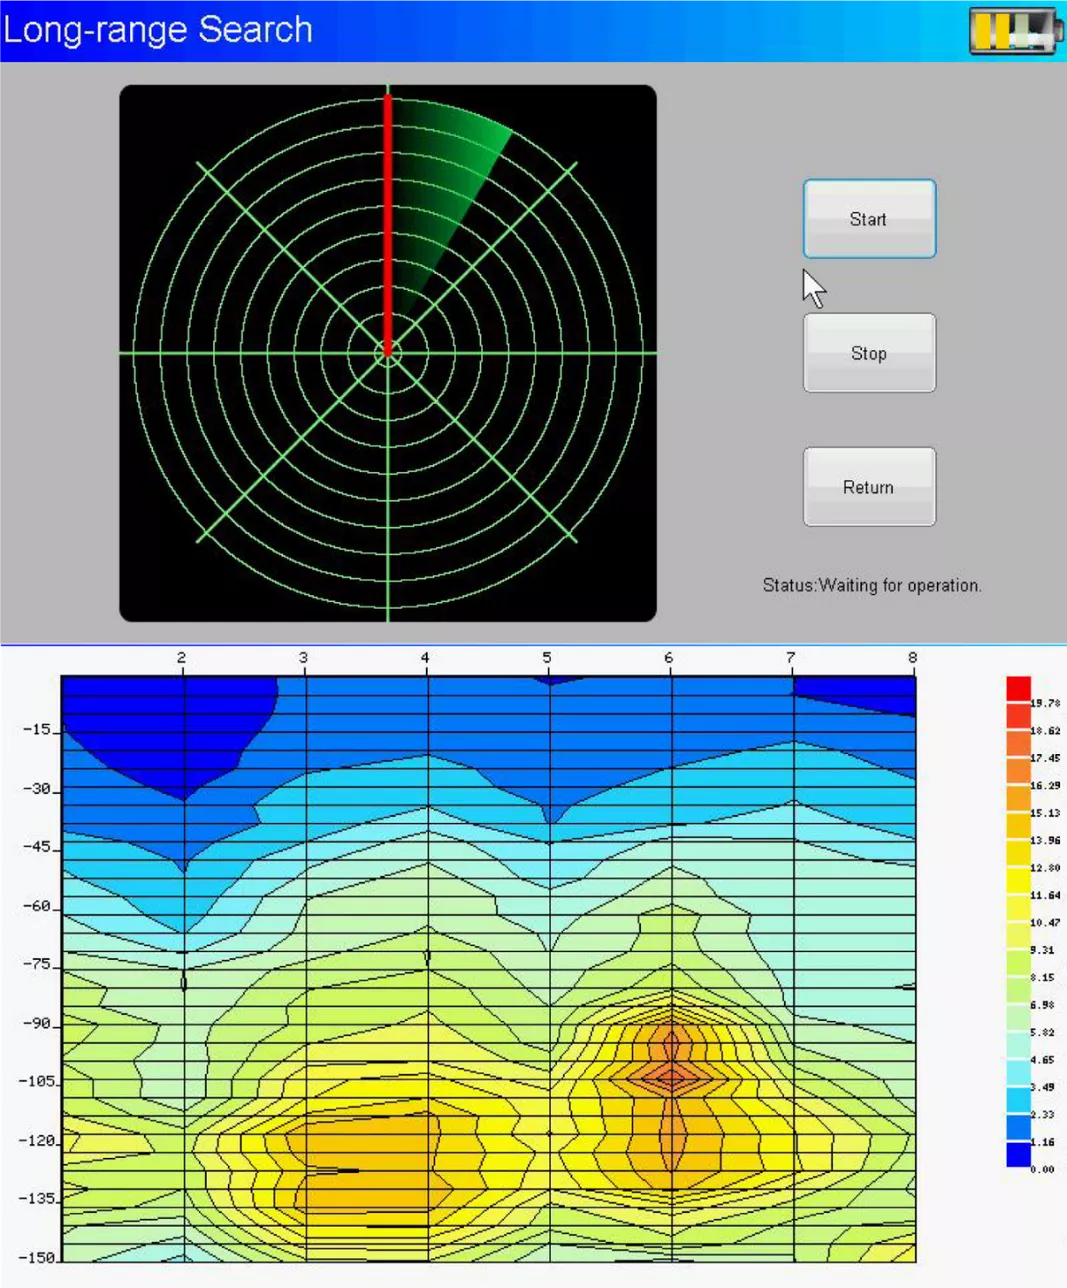Click the -15 depth axis label
Screen dimensions: 1067x1288
pyautogui.click(x=36, y=729)
